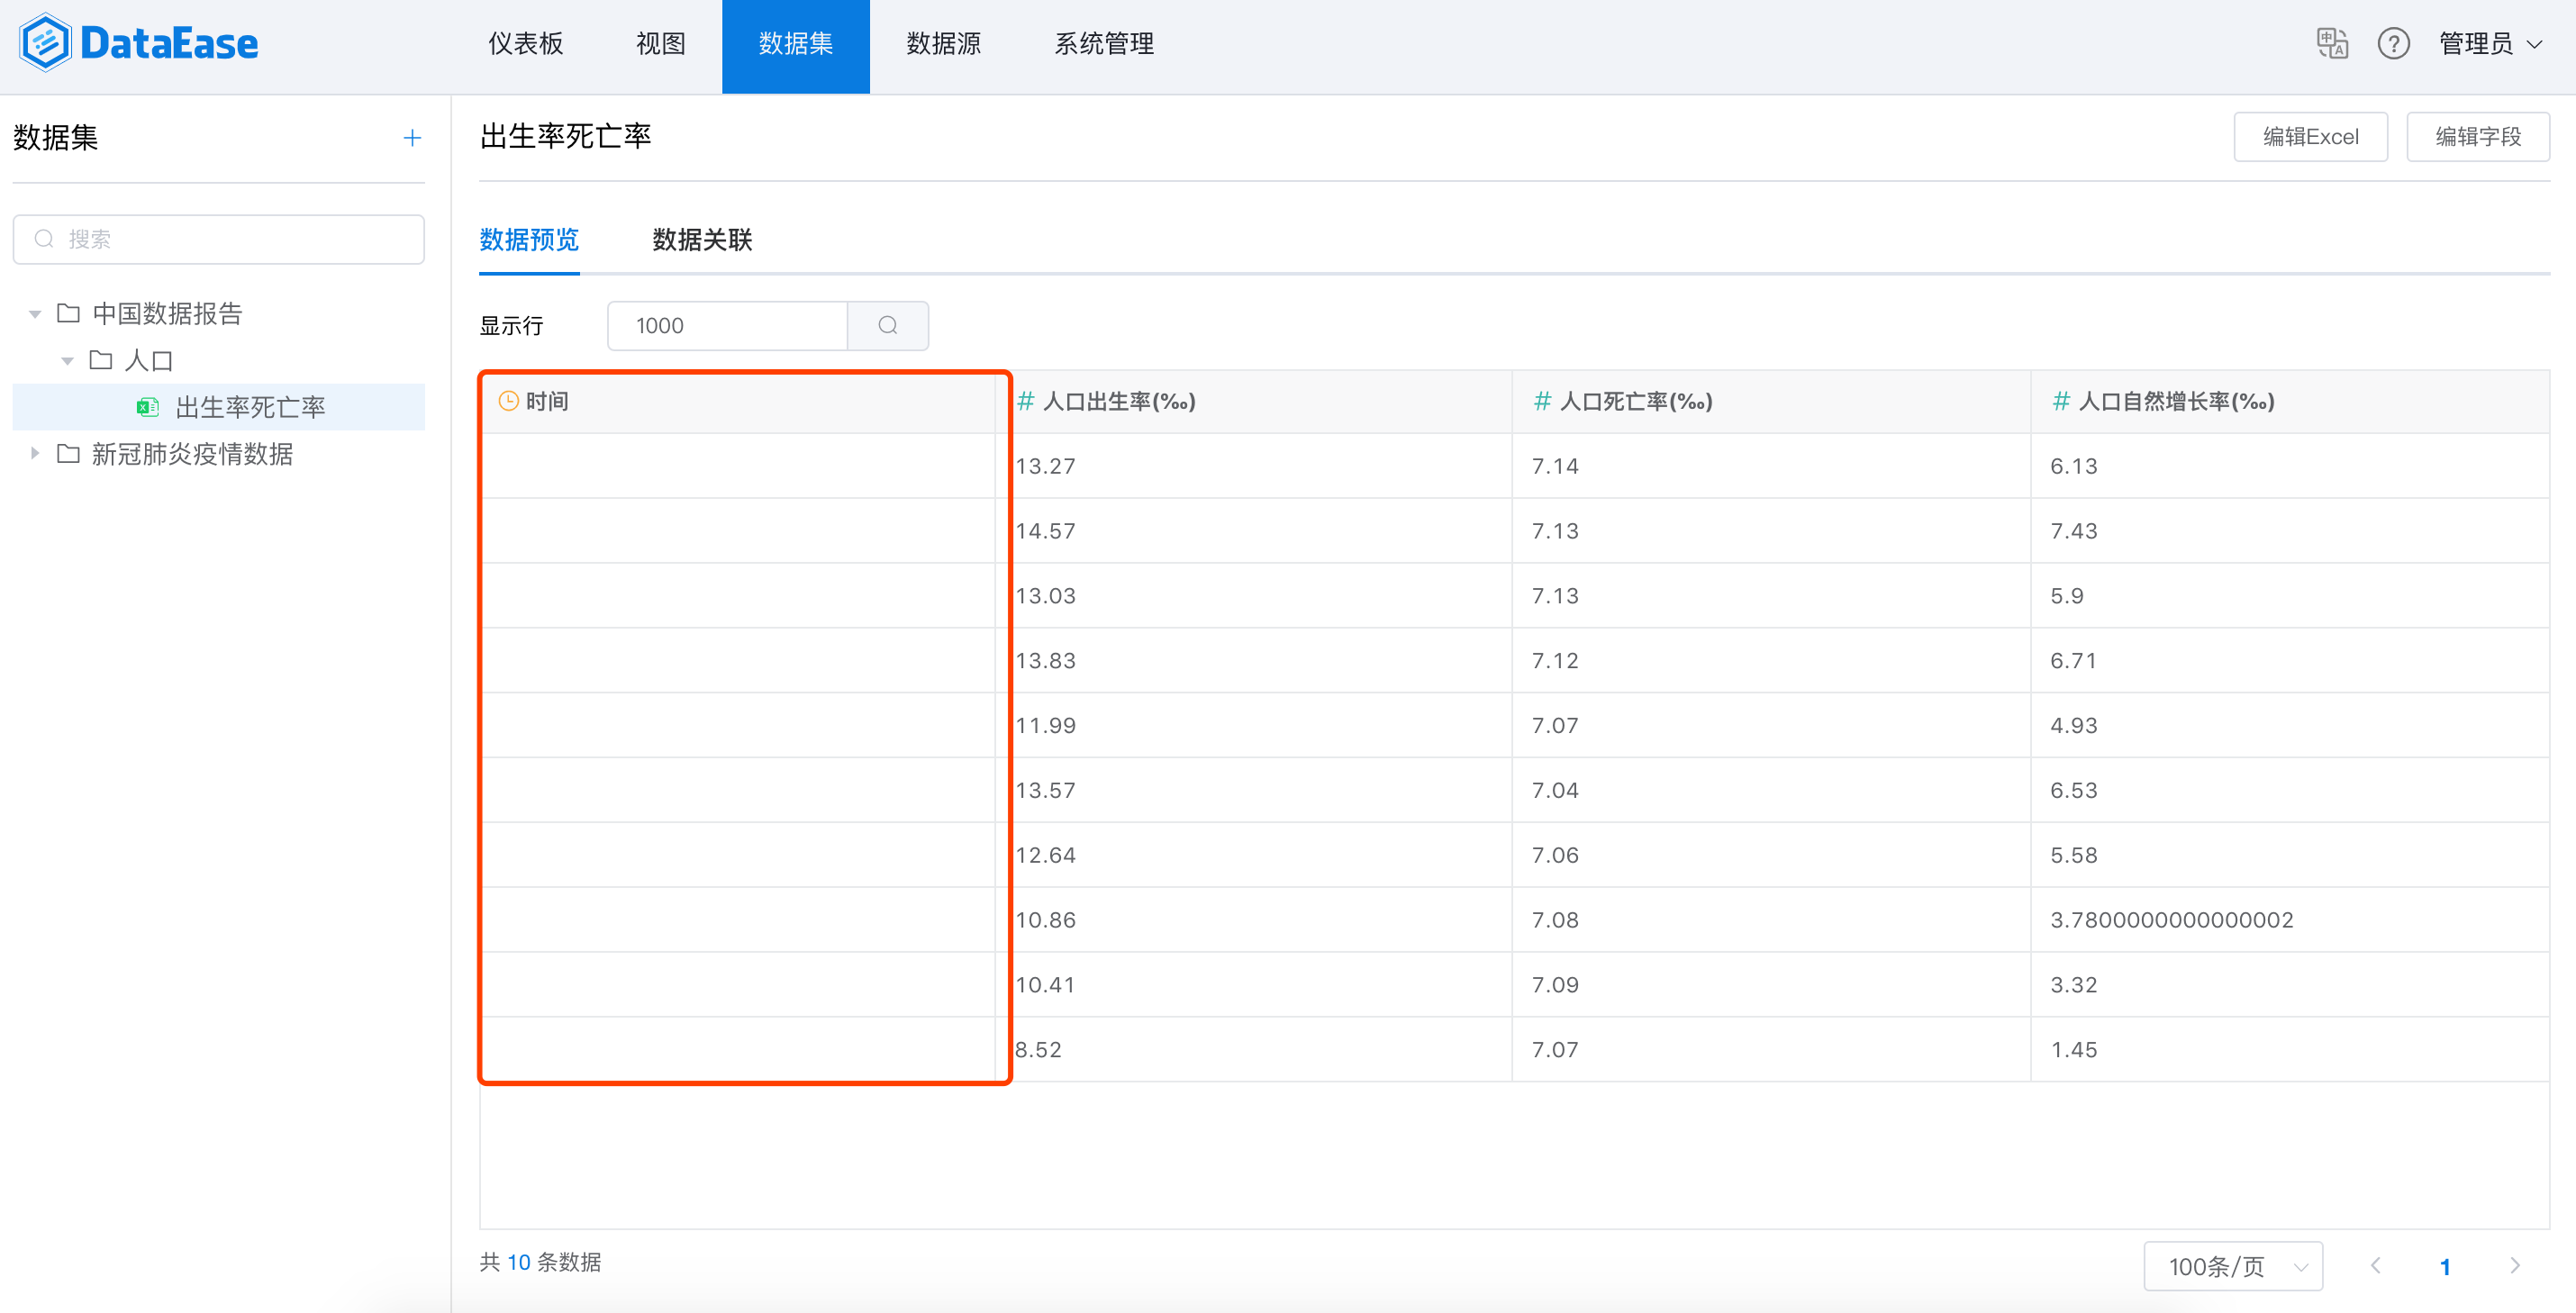
Task: Click the clock icon in 时间 header
Action: coord(508,401)
